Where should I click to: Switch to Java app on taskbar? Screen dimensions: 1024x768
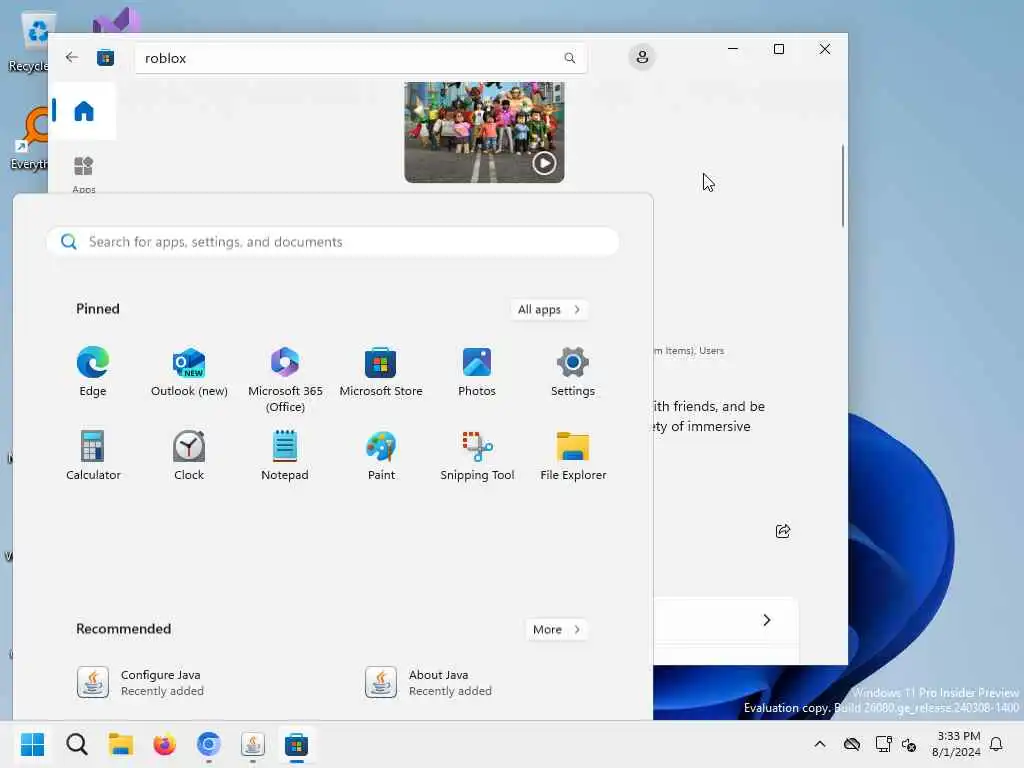coord(253,744)
